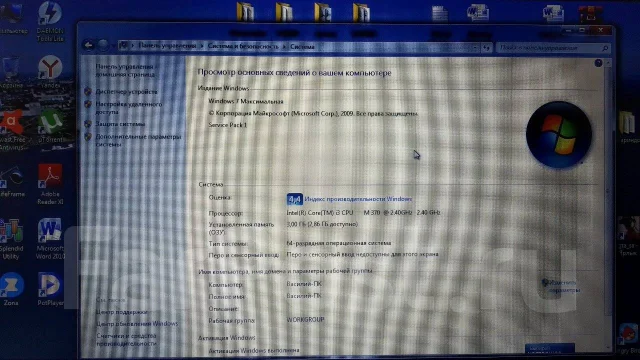Screen dimensions: 640x360
Task: Open Adobe Reader XI shortcut
Action: pyautogui.click(x=50, y=184)
